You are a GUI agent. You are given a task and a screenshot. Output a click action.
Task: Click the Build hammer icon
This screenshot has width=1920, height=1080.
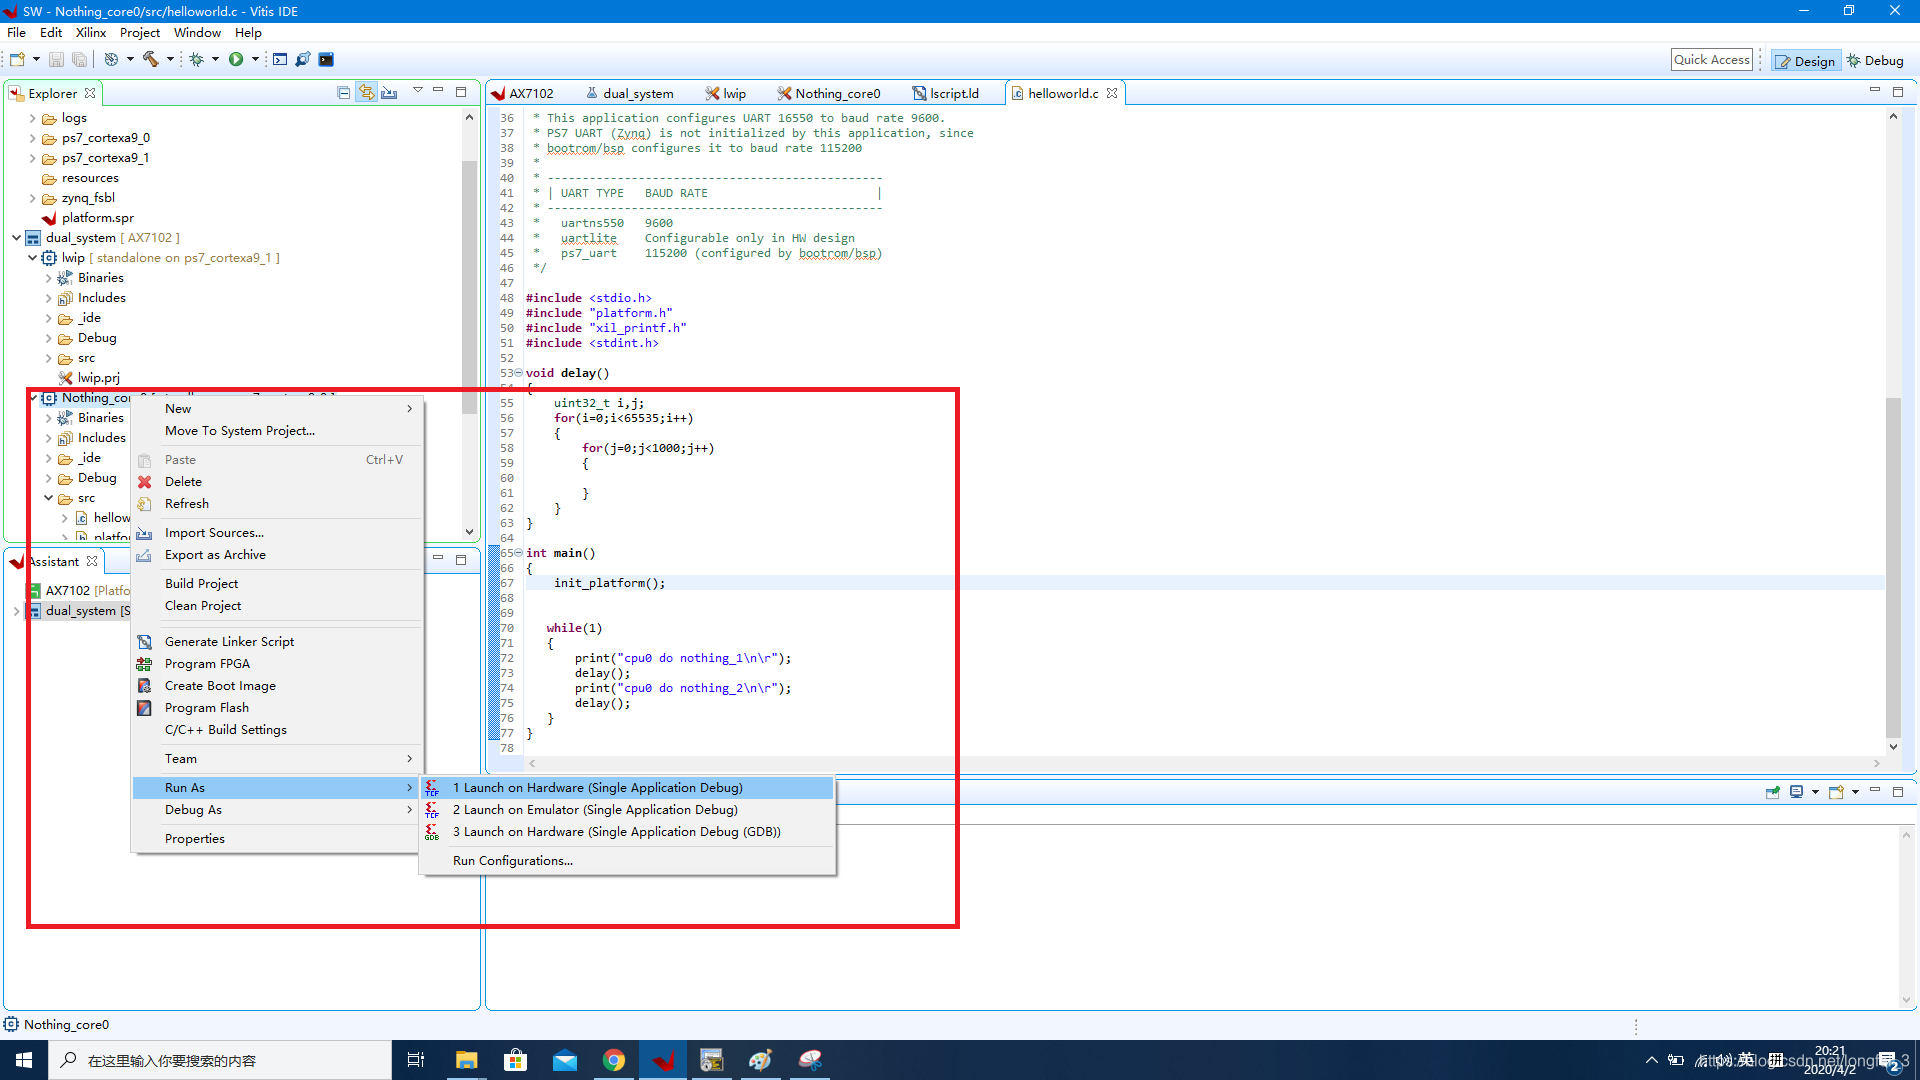[150, 60]
